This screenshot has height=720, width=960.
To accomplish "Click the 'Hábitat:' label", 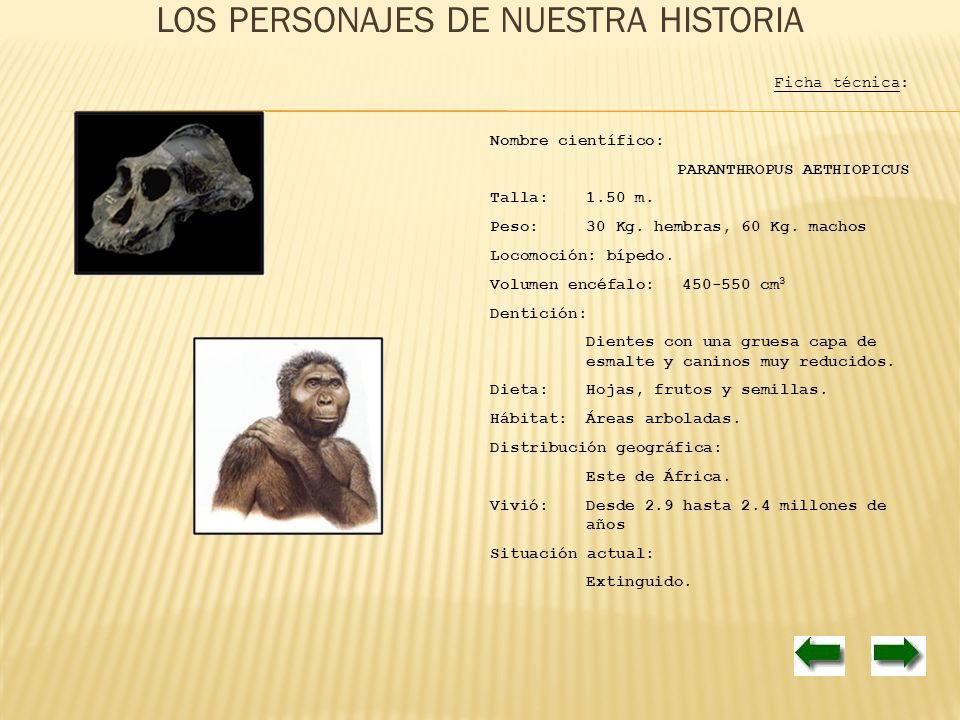I will point(528,419).
